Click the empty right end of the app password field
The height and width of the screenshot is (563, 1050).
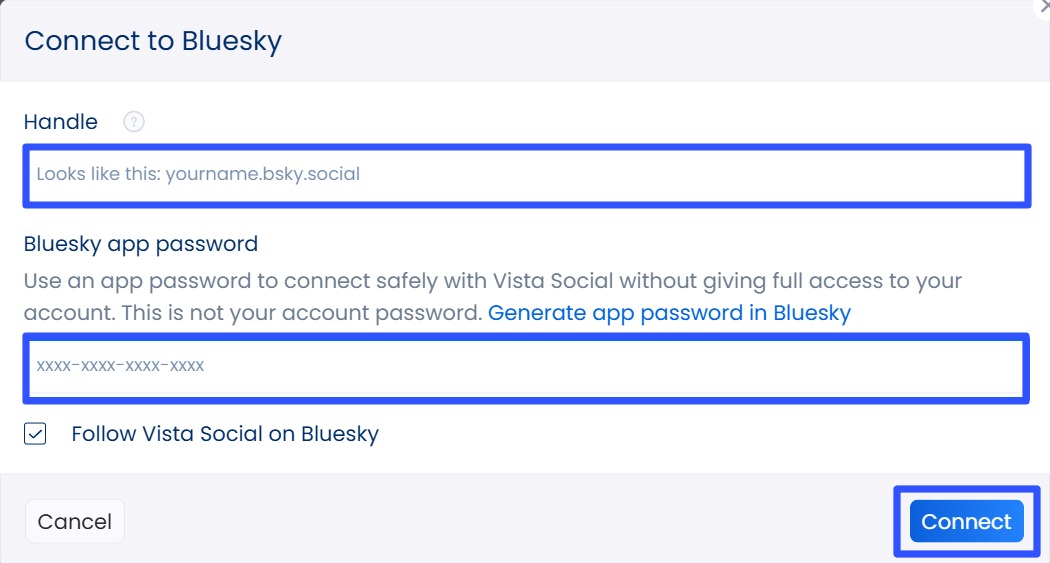(900, 367)
